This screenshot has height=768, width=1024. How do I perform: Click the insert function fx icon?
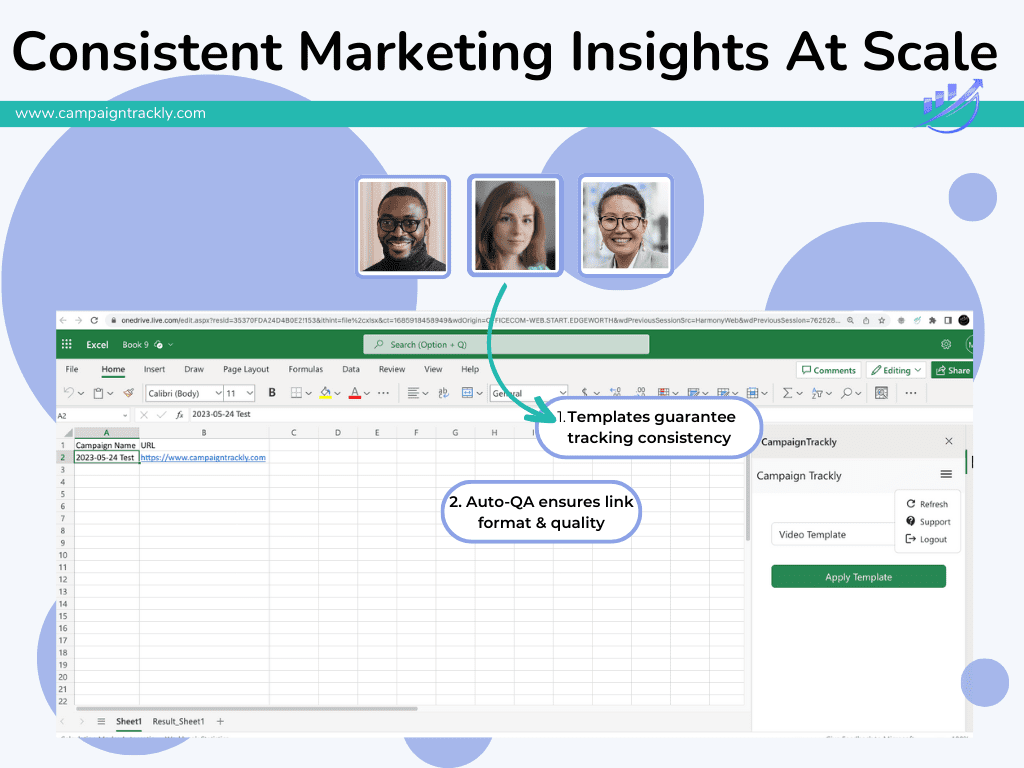(x=179, y=415)
